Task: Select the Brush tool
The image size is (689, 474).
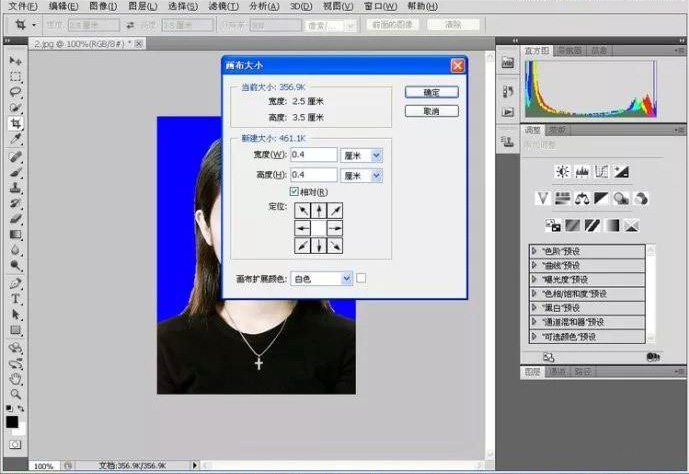Action: (15, 172)
